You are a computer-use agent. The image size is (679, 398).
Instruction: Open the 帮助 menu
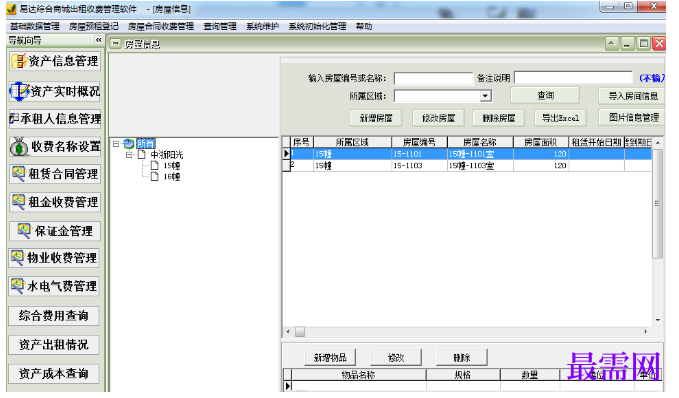click(364, 26)
